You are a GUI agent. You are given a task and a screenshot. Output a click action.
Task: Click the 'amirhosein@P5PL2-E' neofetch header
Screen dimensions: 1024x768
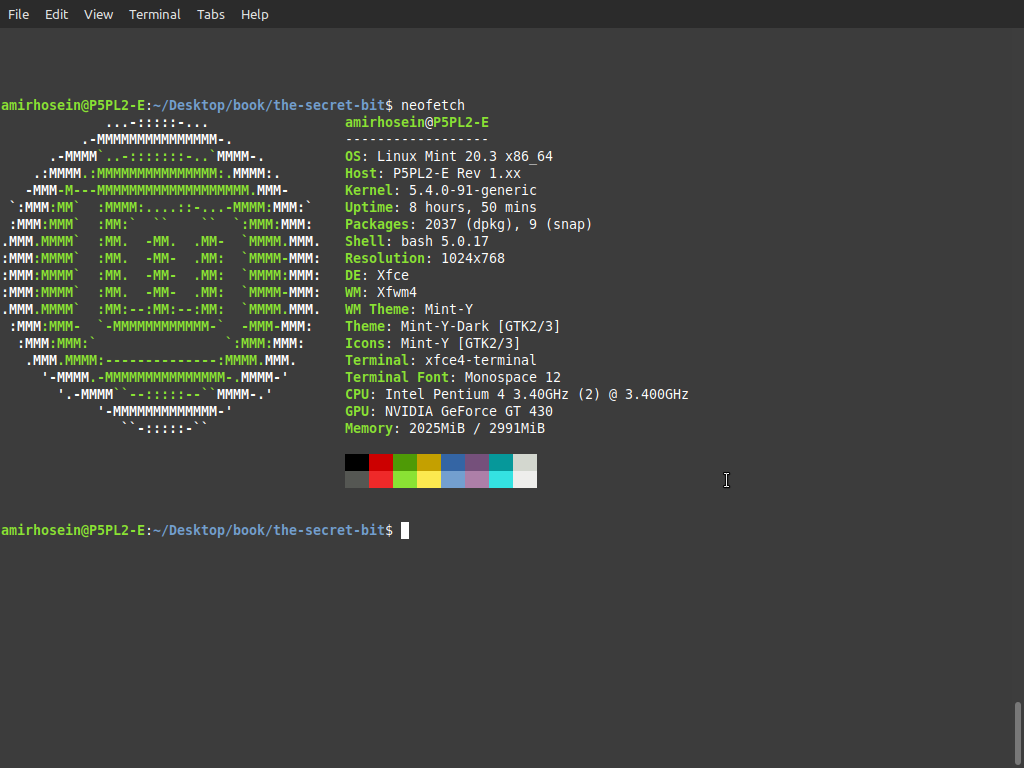point(417,123)
